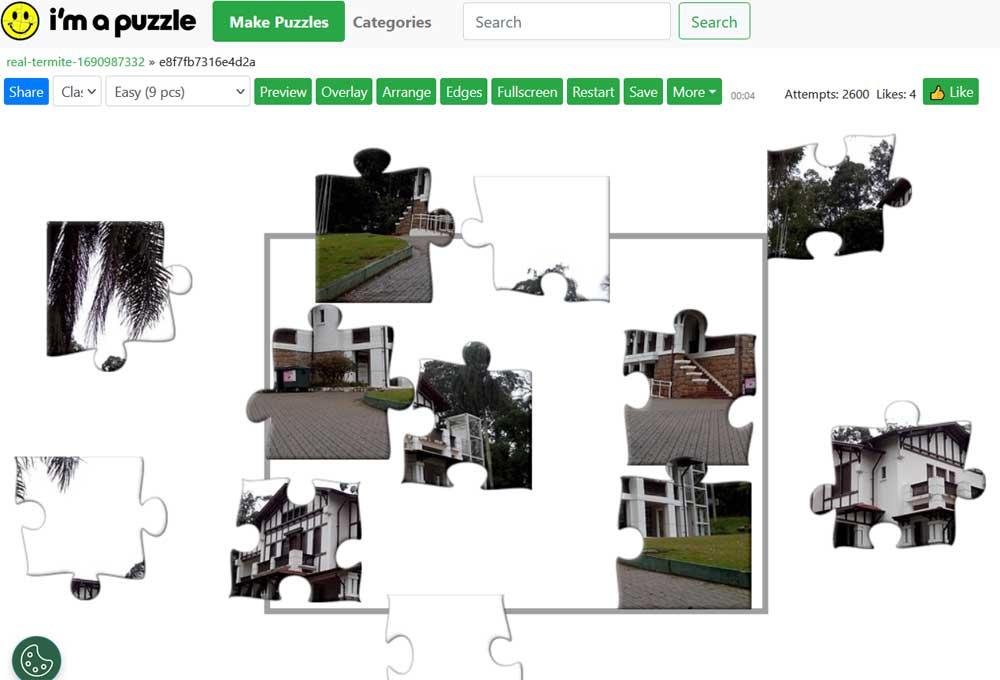Expand the More dropdown menu
Image resolution: width=1000 pixels, height=680 pixels.
694,92
